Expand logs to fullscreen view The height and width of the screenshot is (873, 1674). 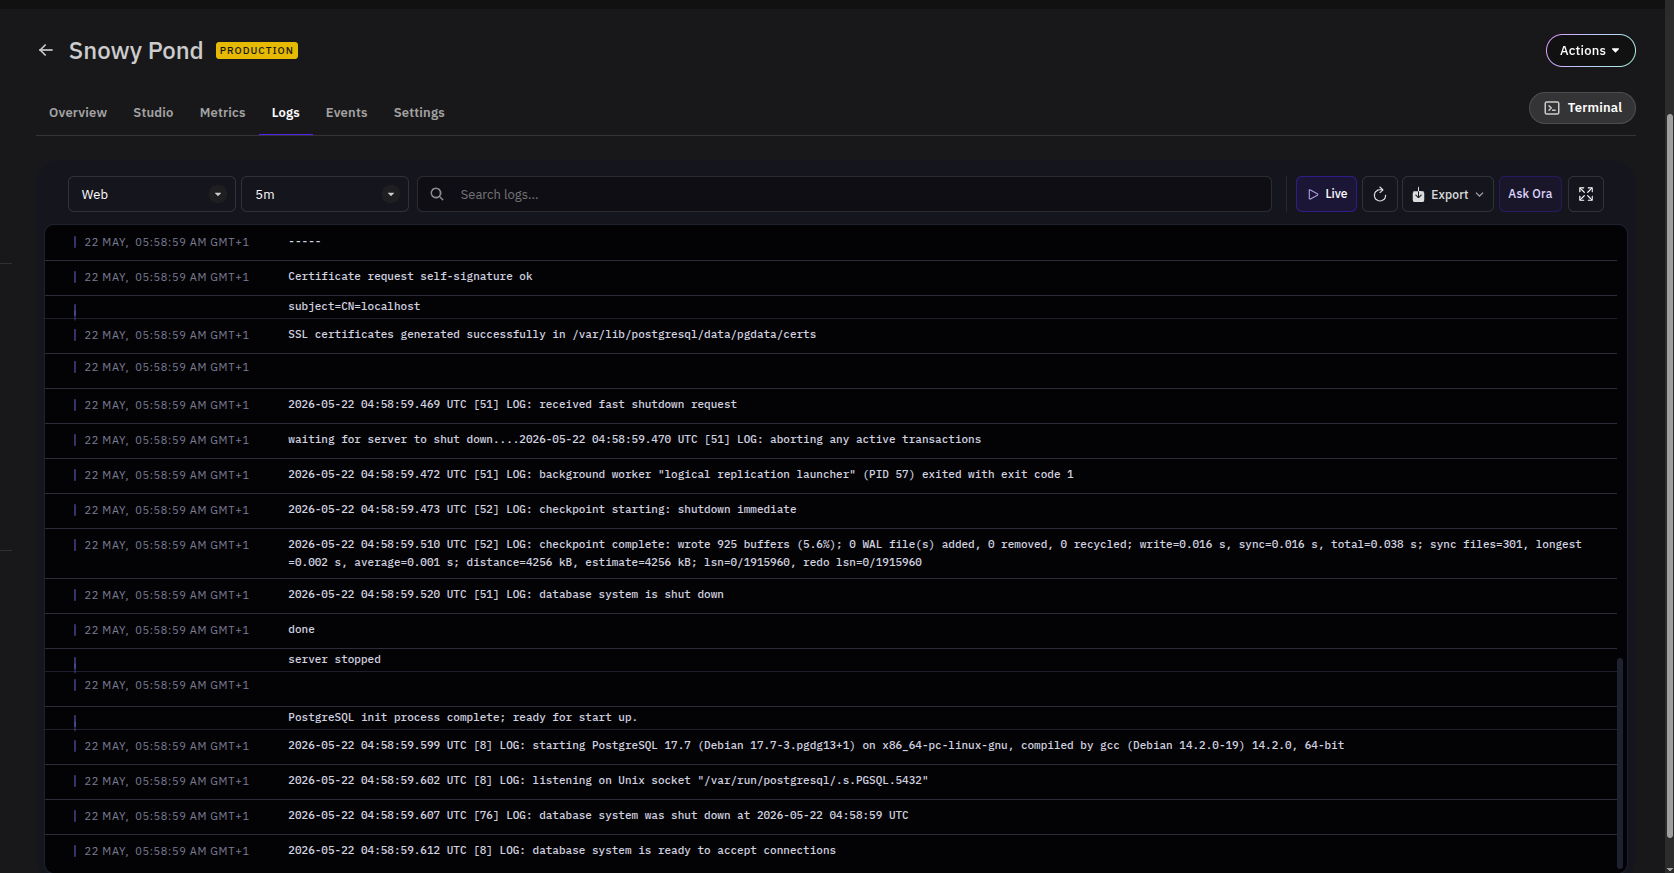[x=1586, y=194]
